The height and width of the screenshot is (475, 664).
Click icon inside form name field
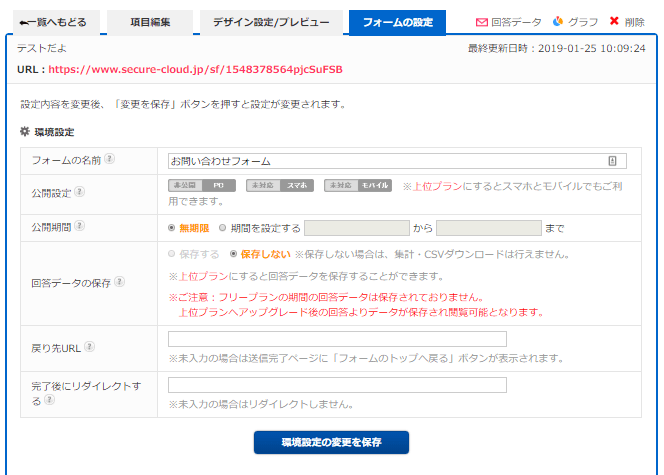tap(612, 160)
